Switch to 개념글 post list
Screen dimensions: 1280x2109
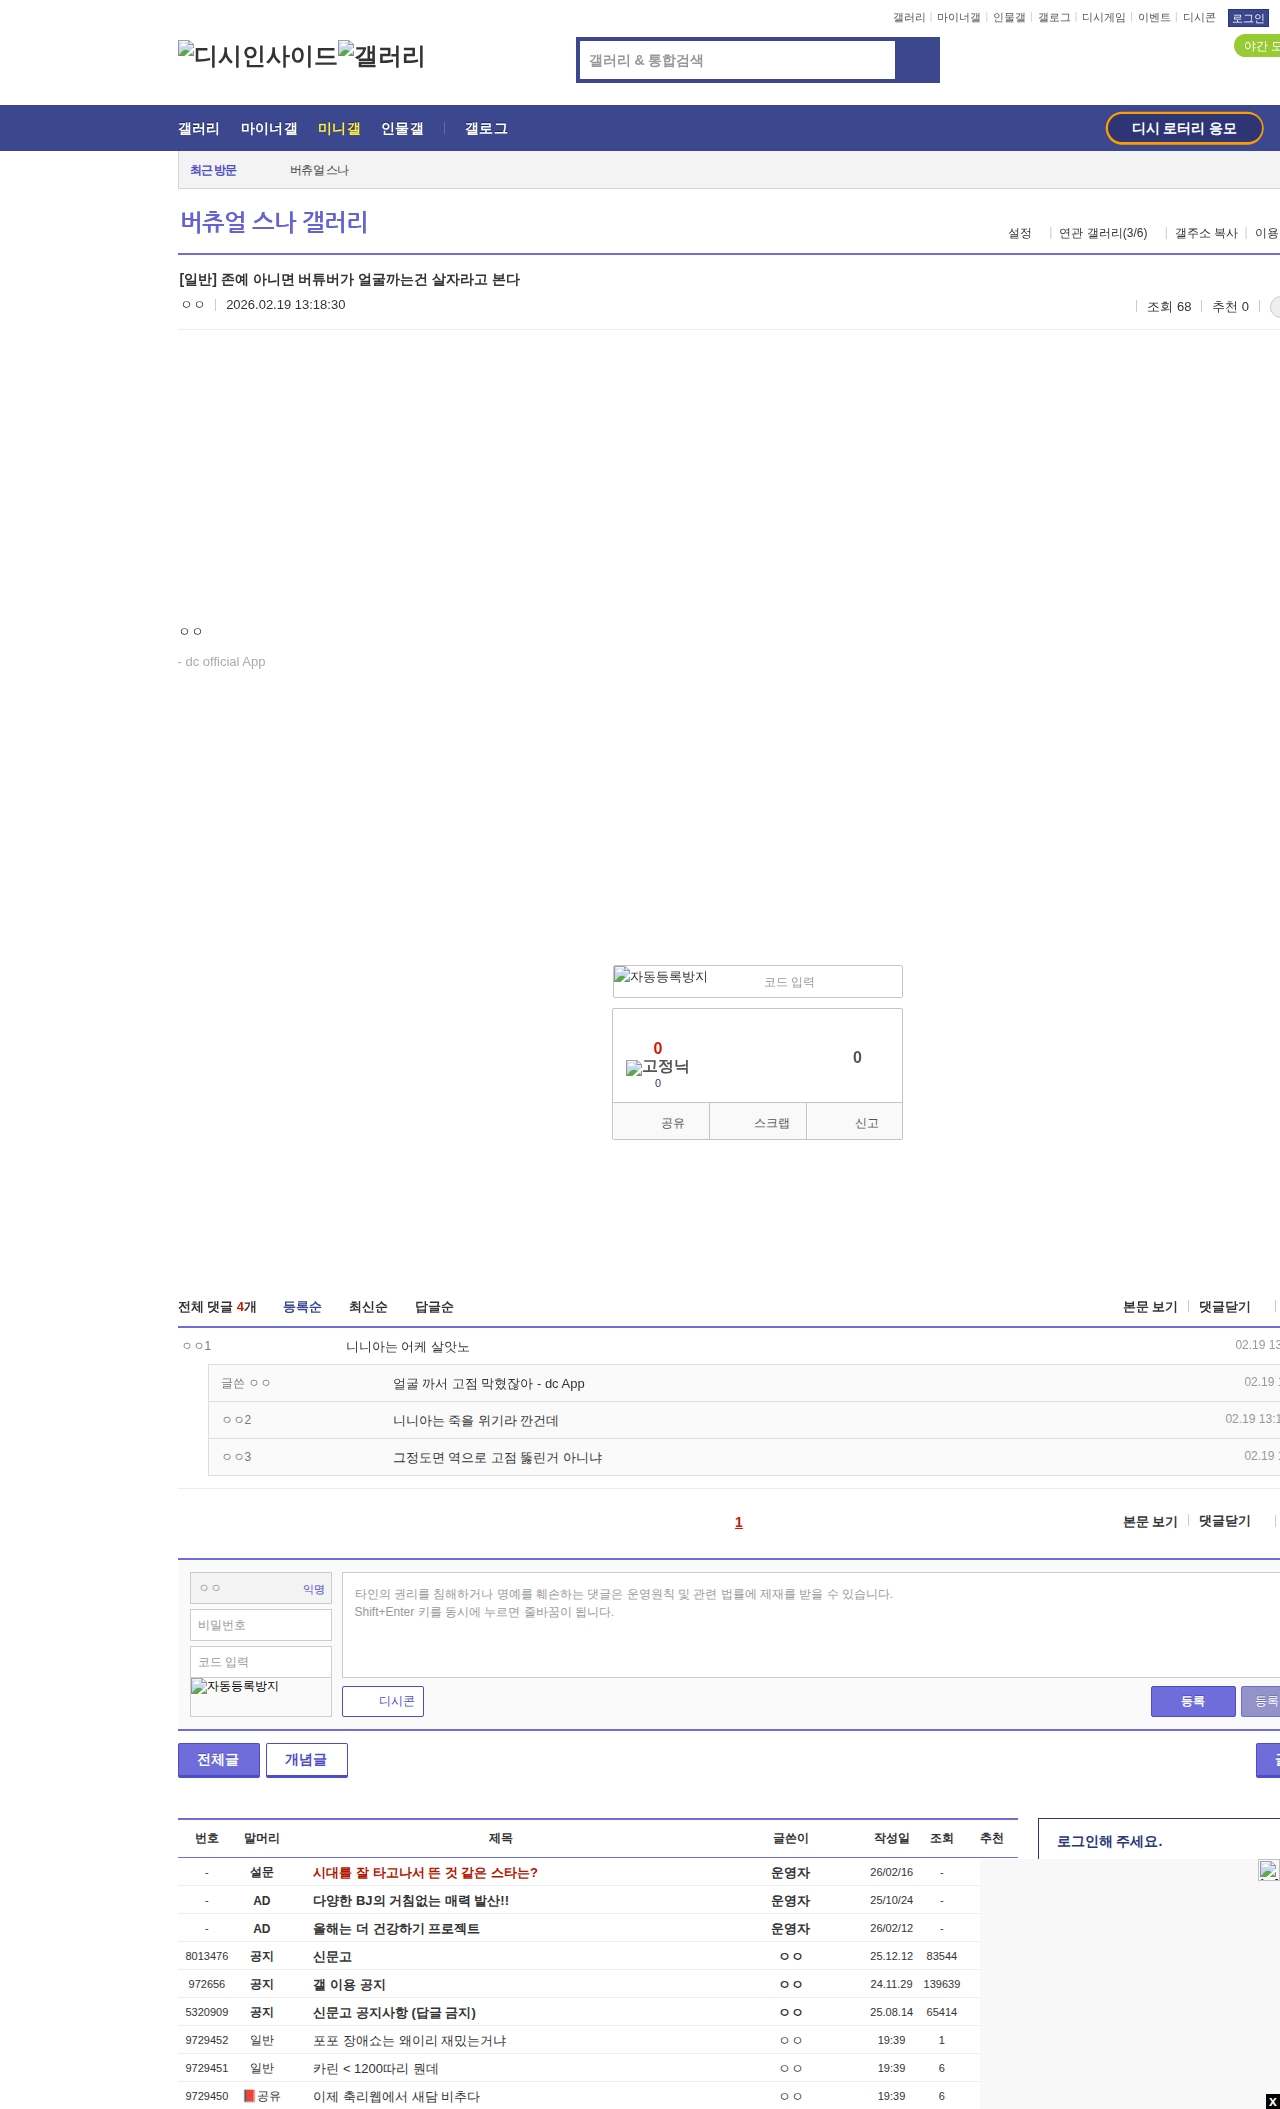(306, 1759)
